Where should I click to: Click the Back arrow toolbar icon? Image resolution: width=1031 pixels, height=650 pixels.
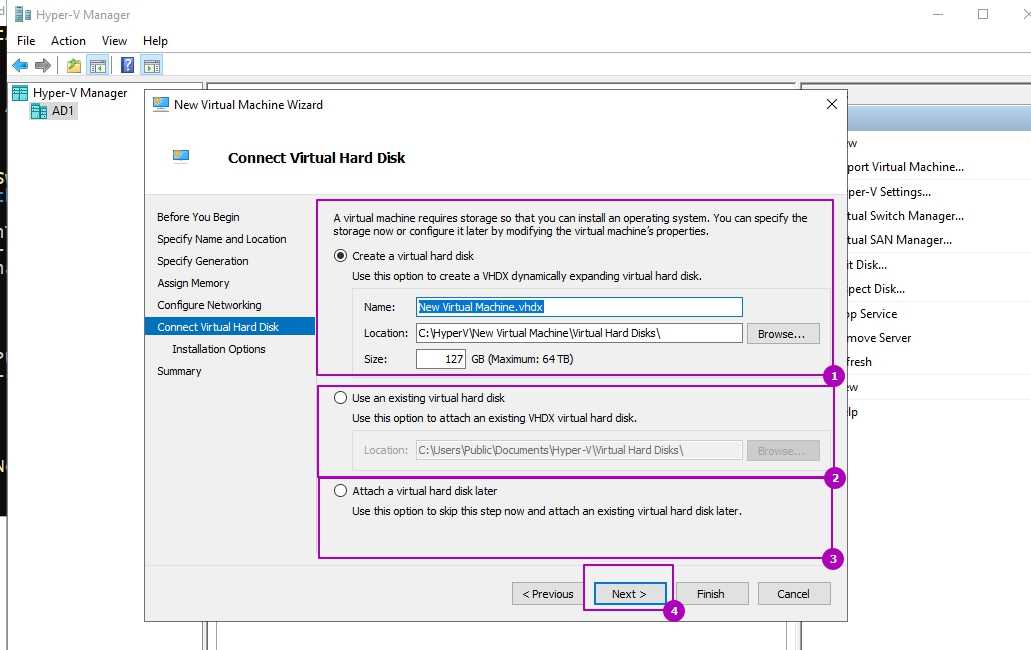point(20,65)
